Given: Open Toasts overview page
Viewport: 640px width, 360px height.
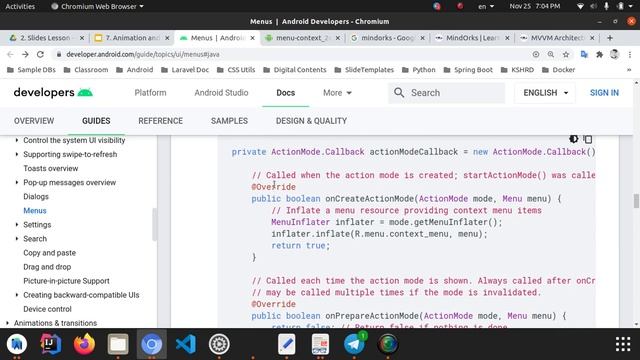Looking at the screenshot, I should 51,168.
